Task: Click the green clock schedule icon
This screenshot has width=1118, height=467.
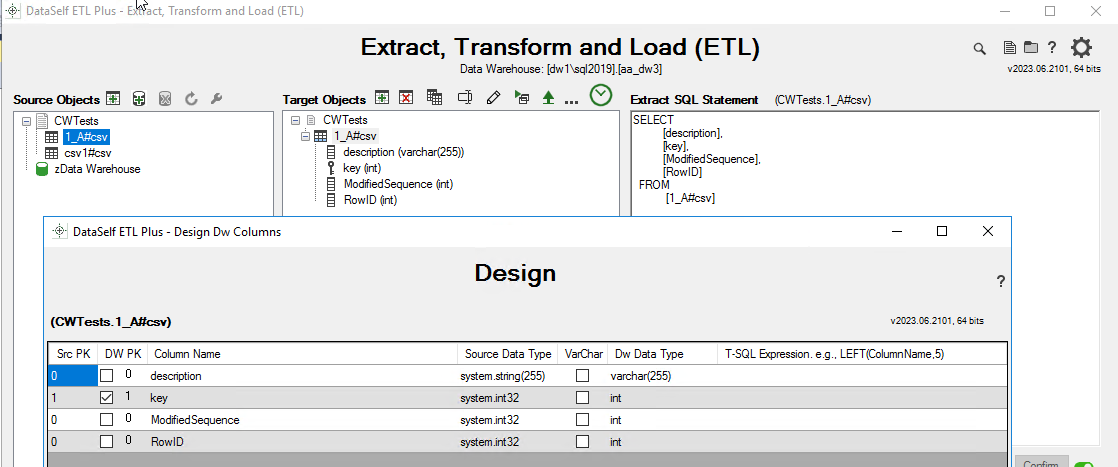Action: click(601, 95)
